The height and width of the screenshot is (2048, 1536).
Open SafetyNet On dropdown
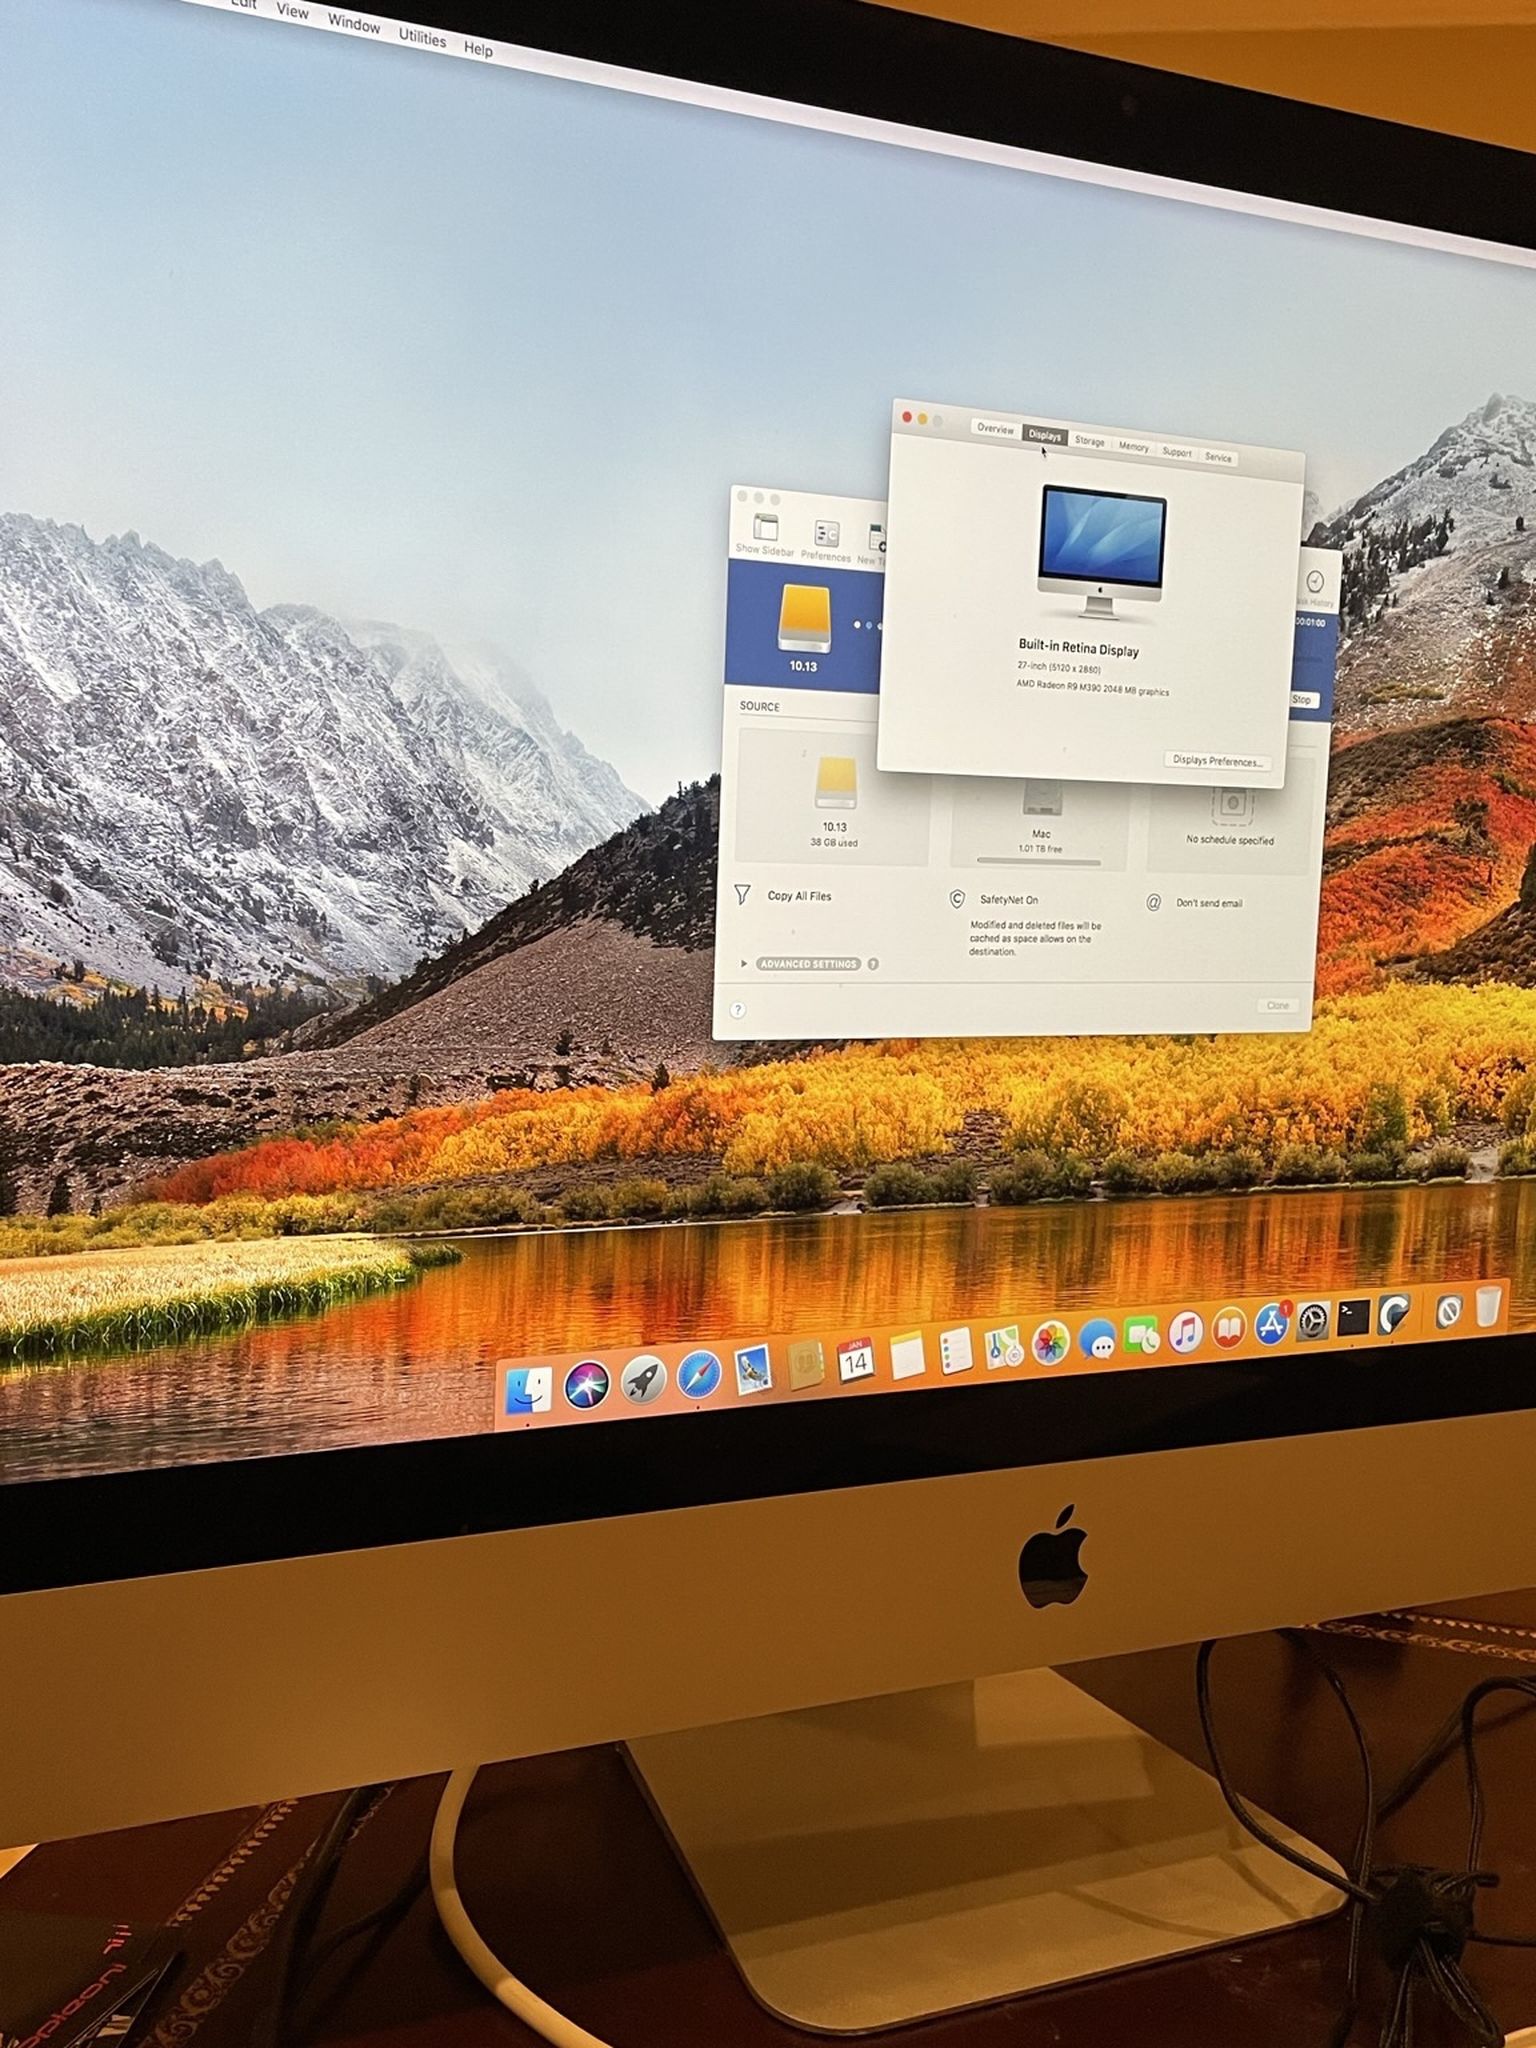(x=1009, y=900)
